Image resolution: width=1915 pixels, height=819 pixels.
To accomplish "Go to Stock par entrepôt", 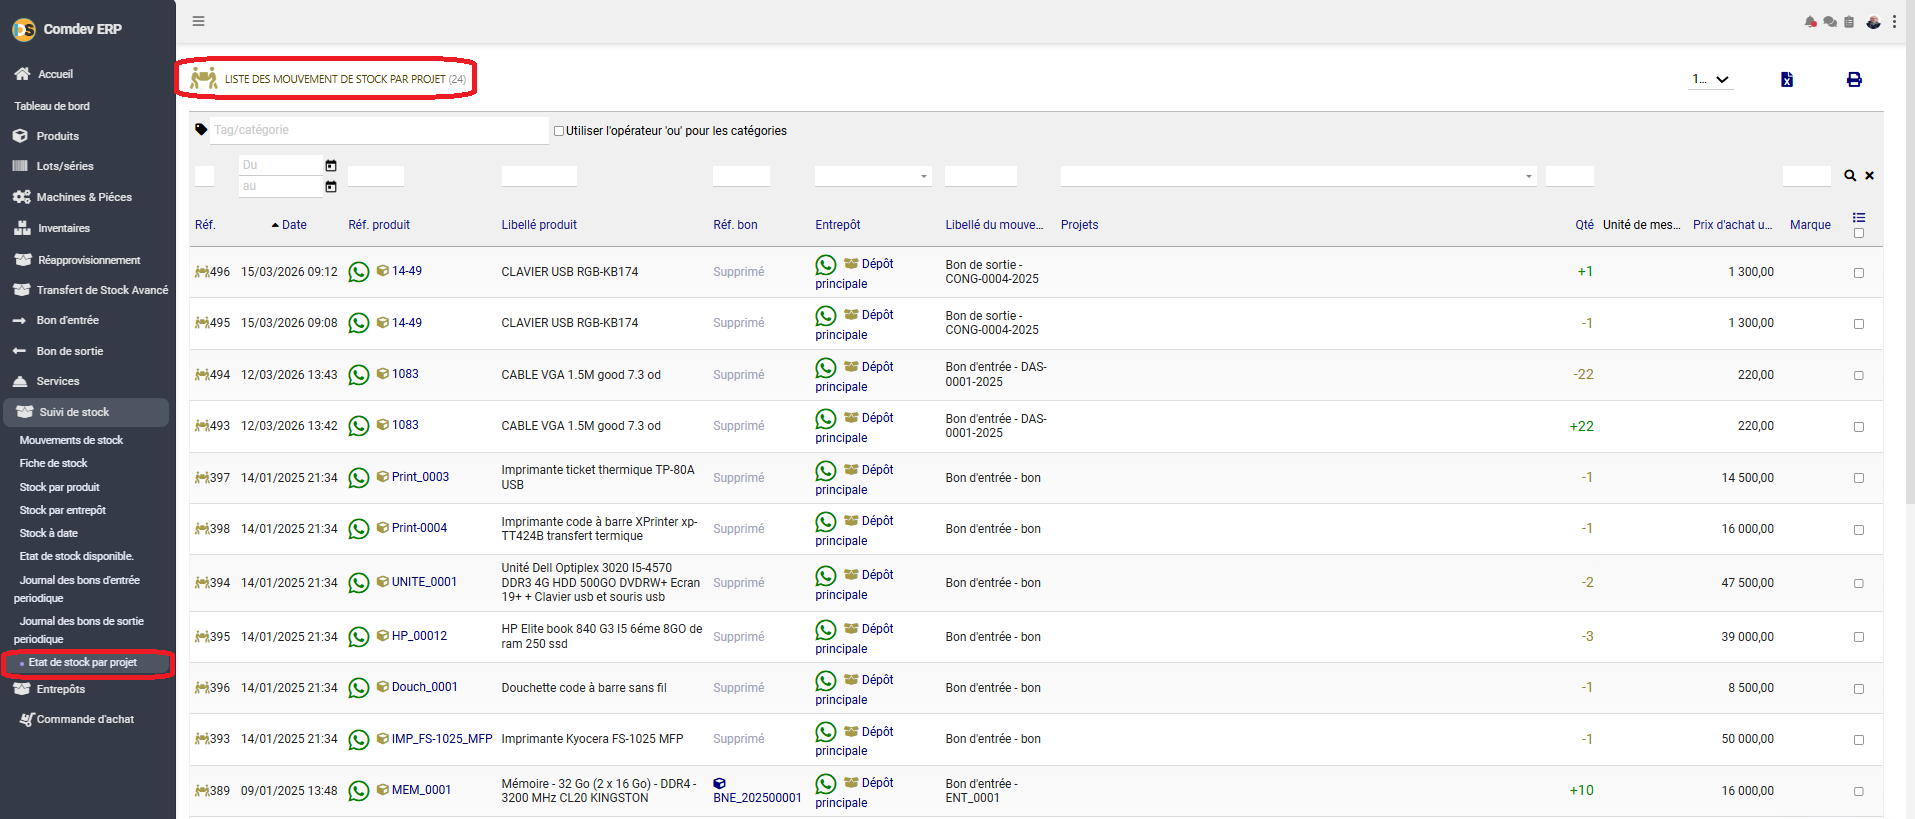I will [63, 510].
